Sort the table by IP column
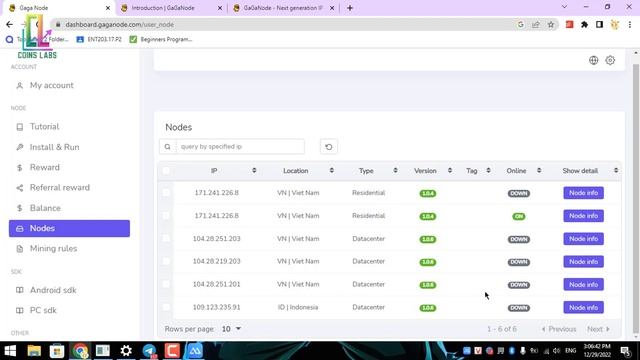Image resolution: width=640 pixels, height=360 pixels. pyautogui.click(x=254, y=171)
